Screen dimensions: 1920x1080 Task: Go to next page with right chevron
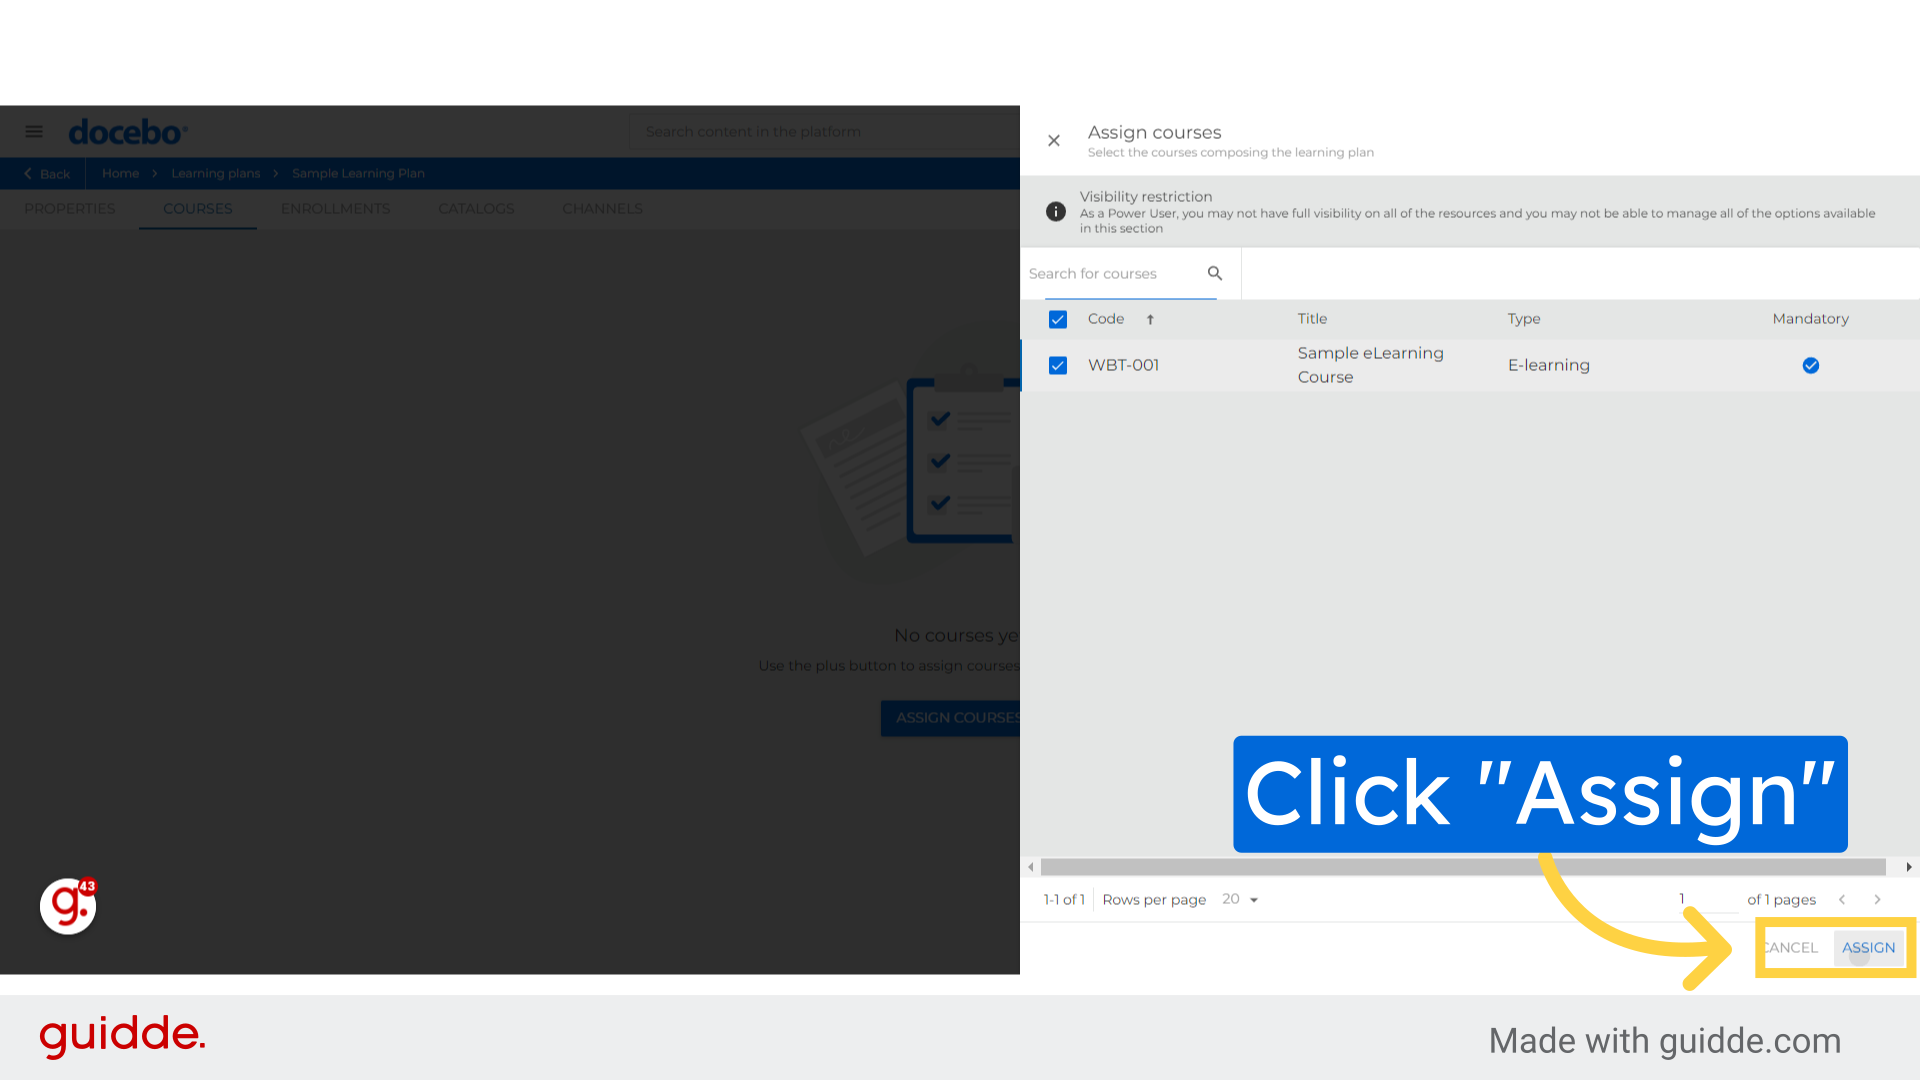(1877, 899)
